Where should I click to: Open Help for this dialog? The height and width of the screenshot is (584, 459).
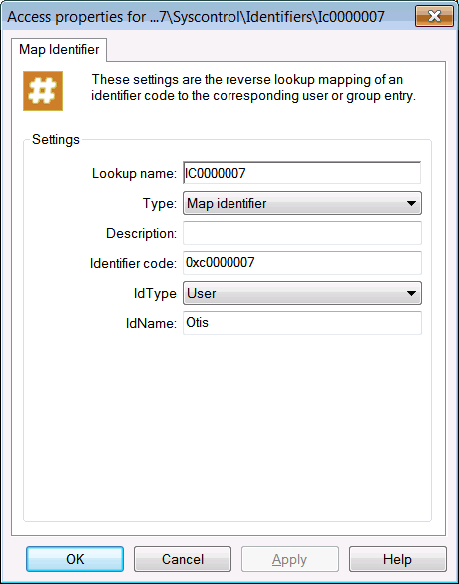pyautogui.click(x=398, y=559)
